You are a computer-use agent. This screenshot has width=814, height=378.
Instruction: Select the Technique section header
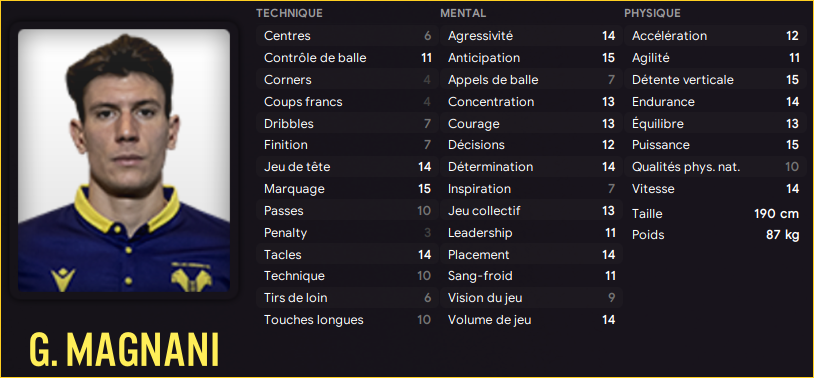coord(289,14)
